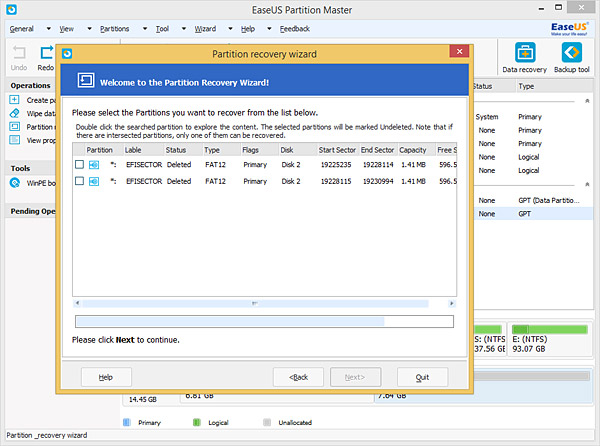Check the partition ending at sector 19228114

coord(79,164)
